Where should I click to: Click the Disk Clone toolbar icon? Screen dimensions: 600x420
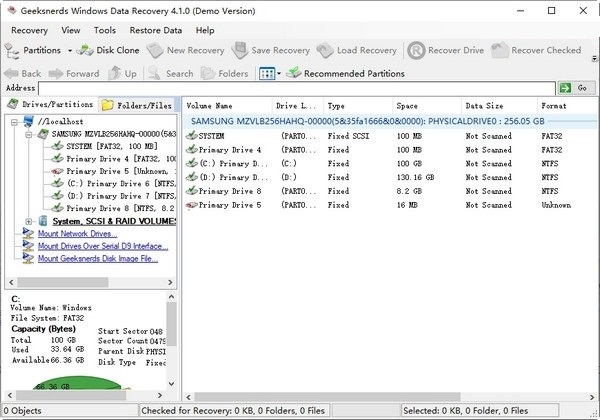click(x=87, y=50)
